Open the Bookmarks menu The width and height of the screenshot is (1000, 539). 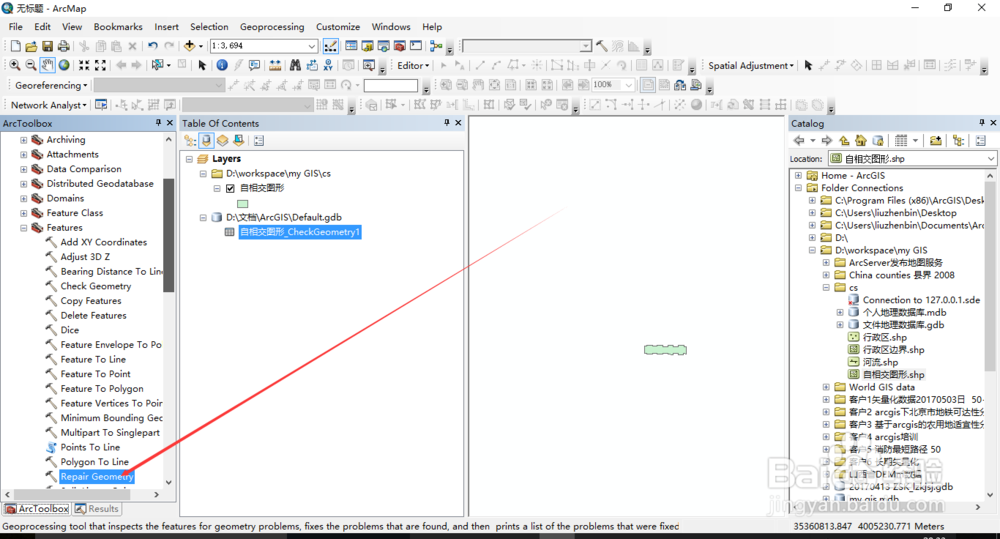click(118, 27)
